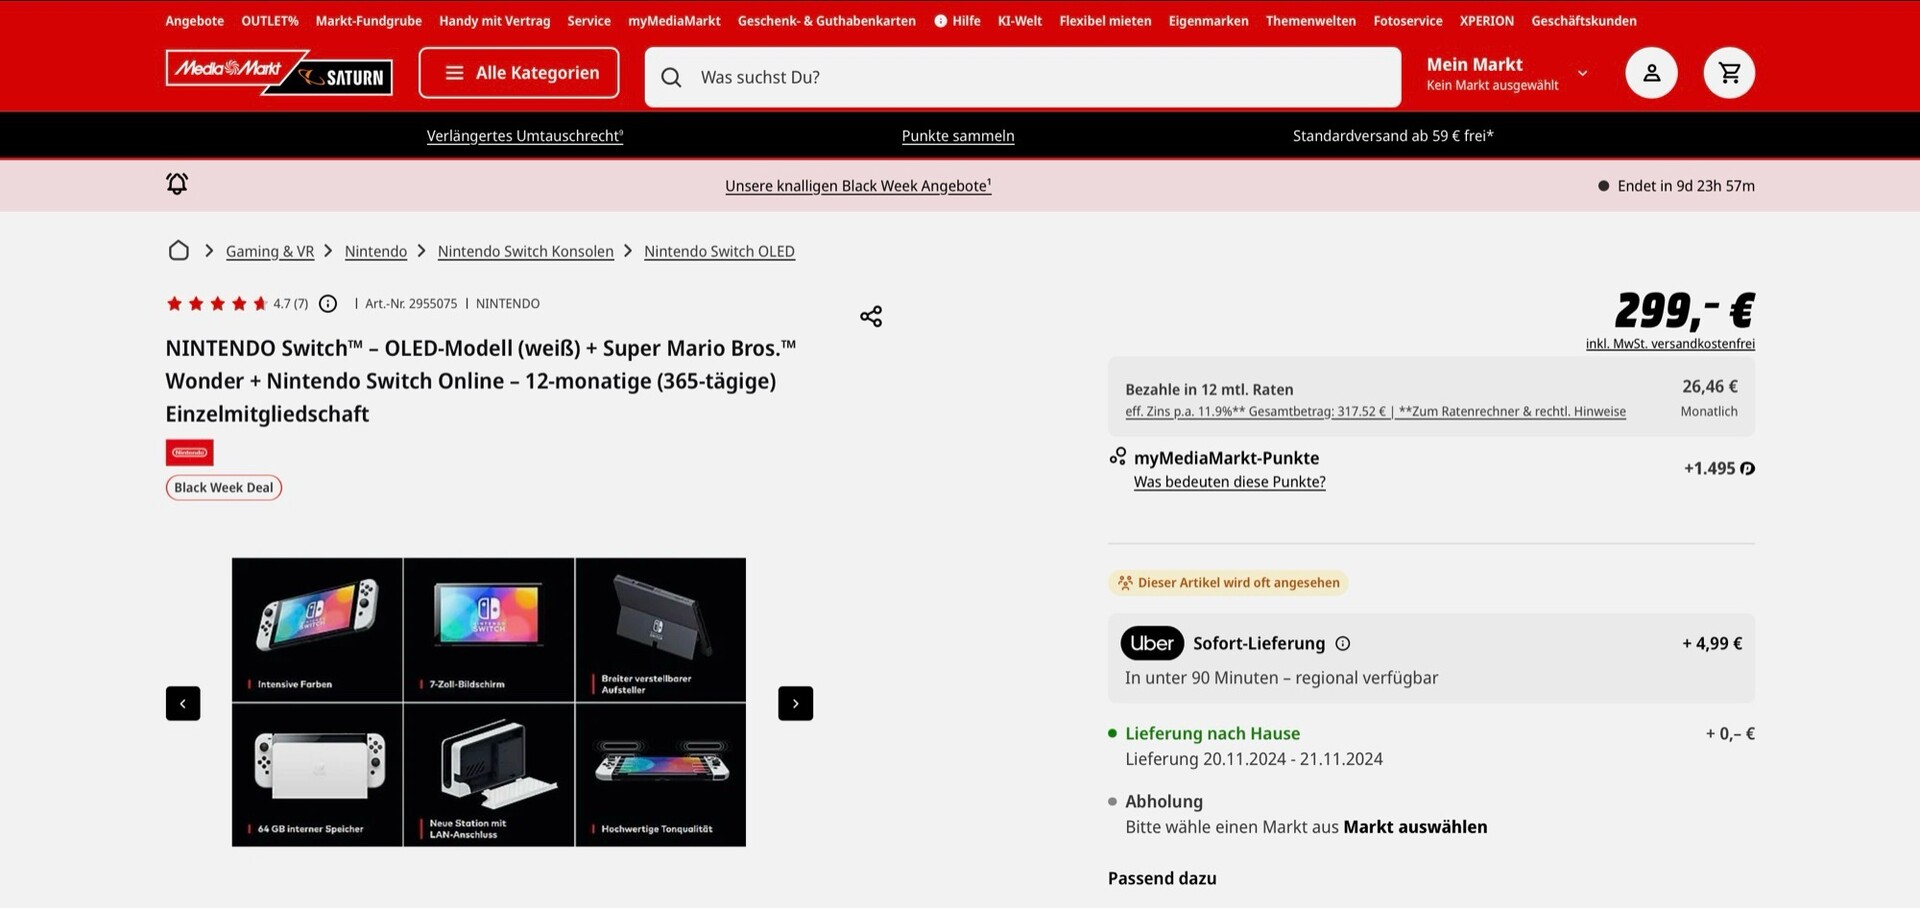Open the 64 GB interner Speicher image

(x=317, y=775)
